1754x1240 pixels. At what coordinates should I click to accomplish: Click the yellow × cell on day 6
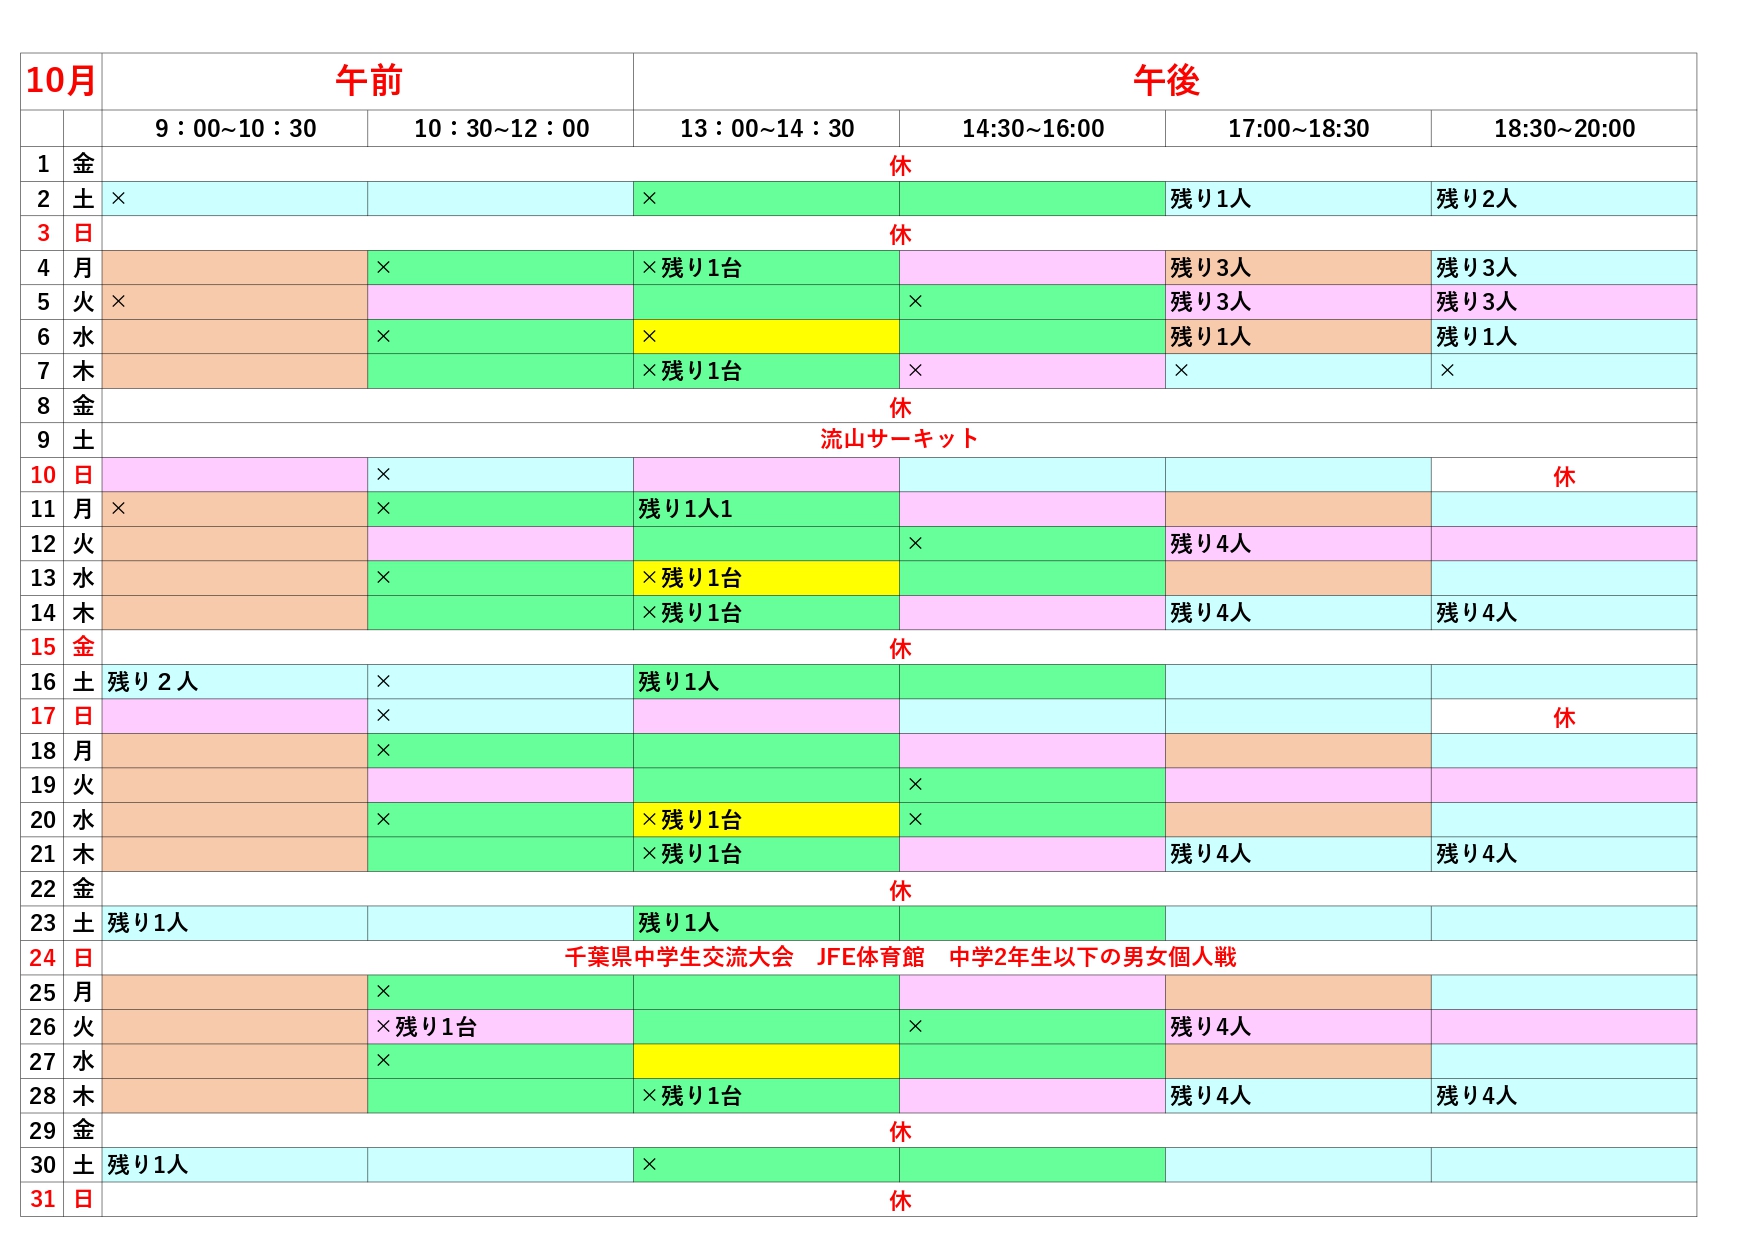pyautogui.click(x=767, y=337)
